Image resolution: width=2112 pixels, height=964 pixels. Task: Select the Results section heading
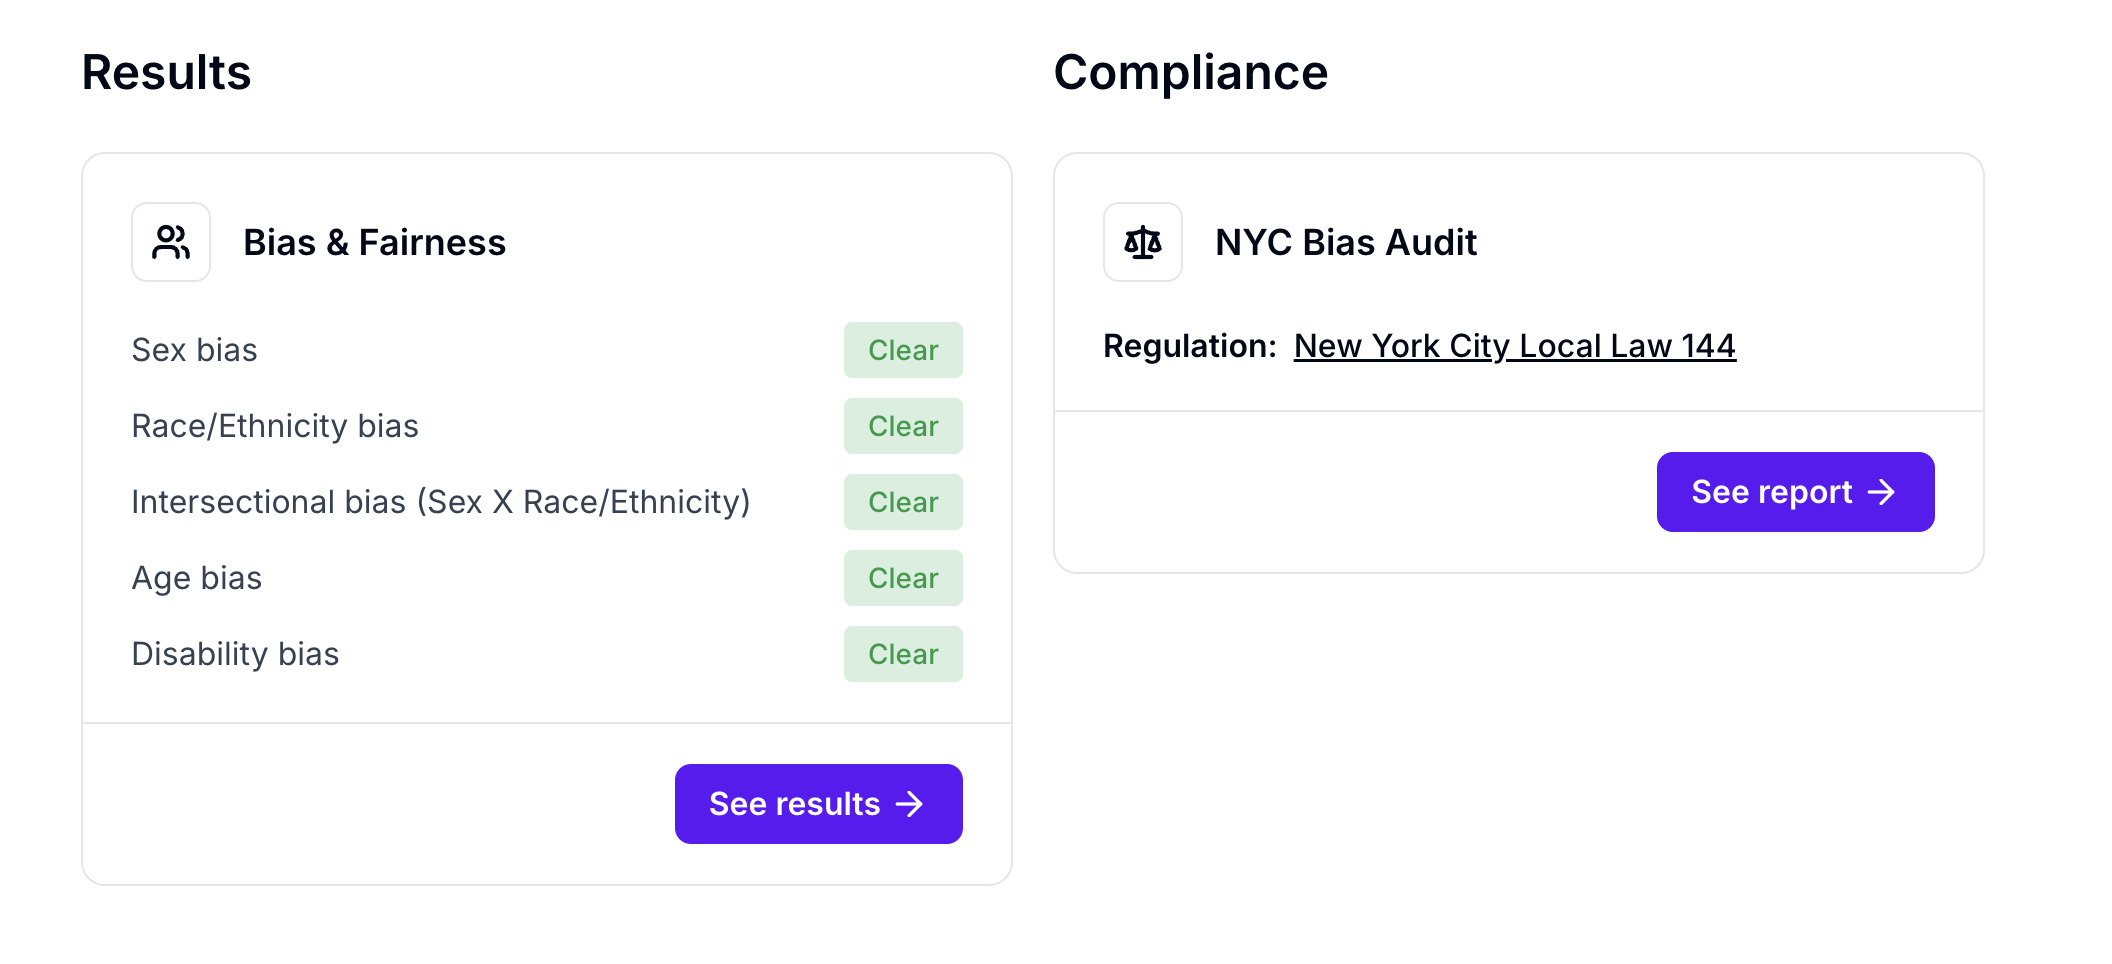(166, 71)
